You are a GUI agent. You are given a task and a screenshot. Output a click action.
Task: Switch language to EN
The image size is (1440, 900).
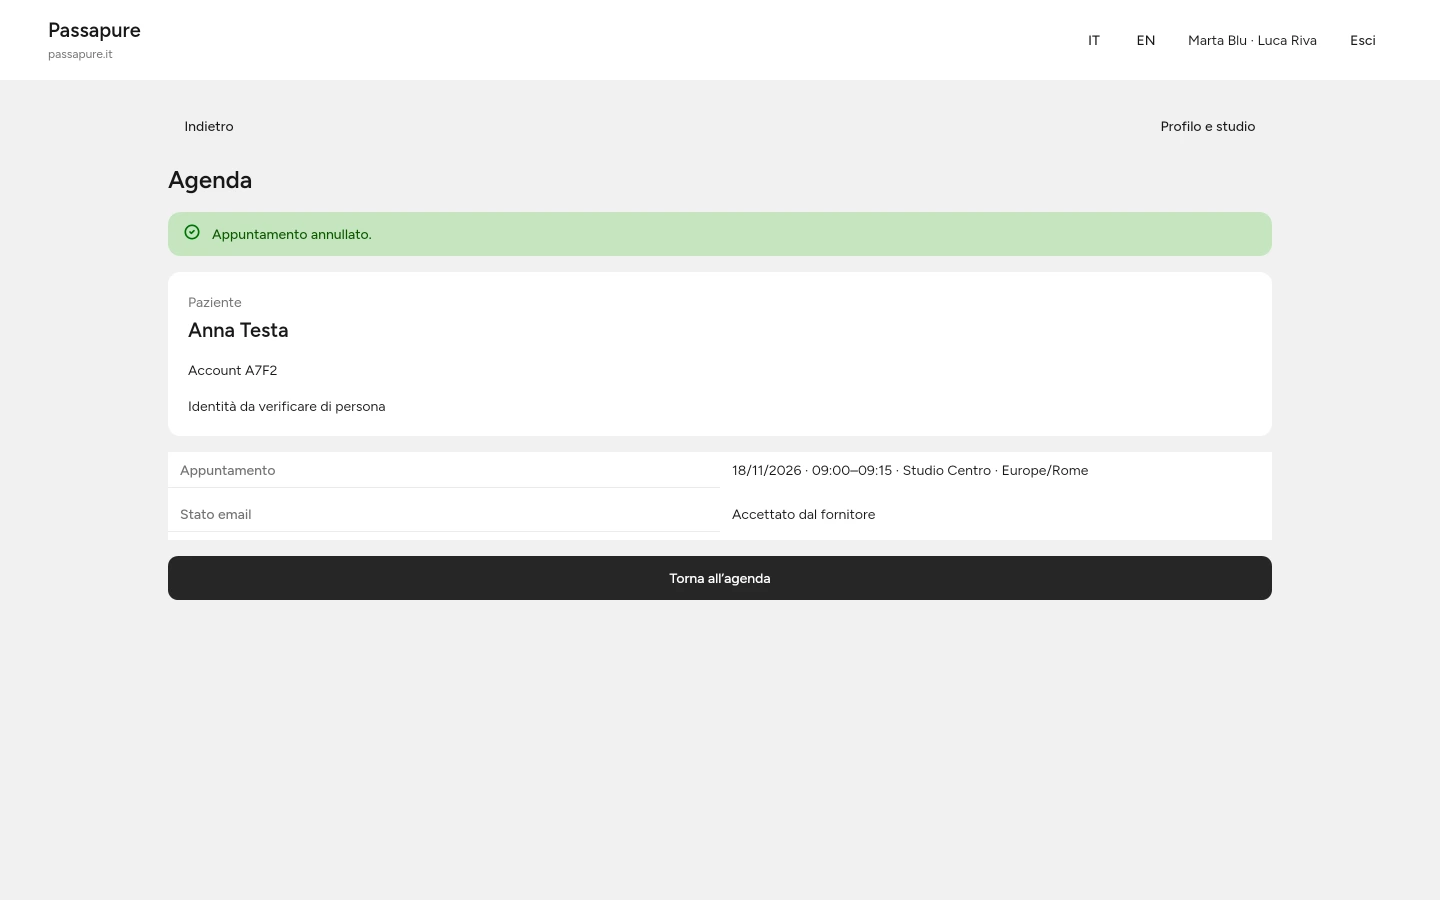(x=1146, y=40)
